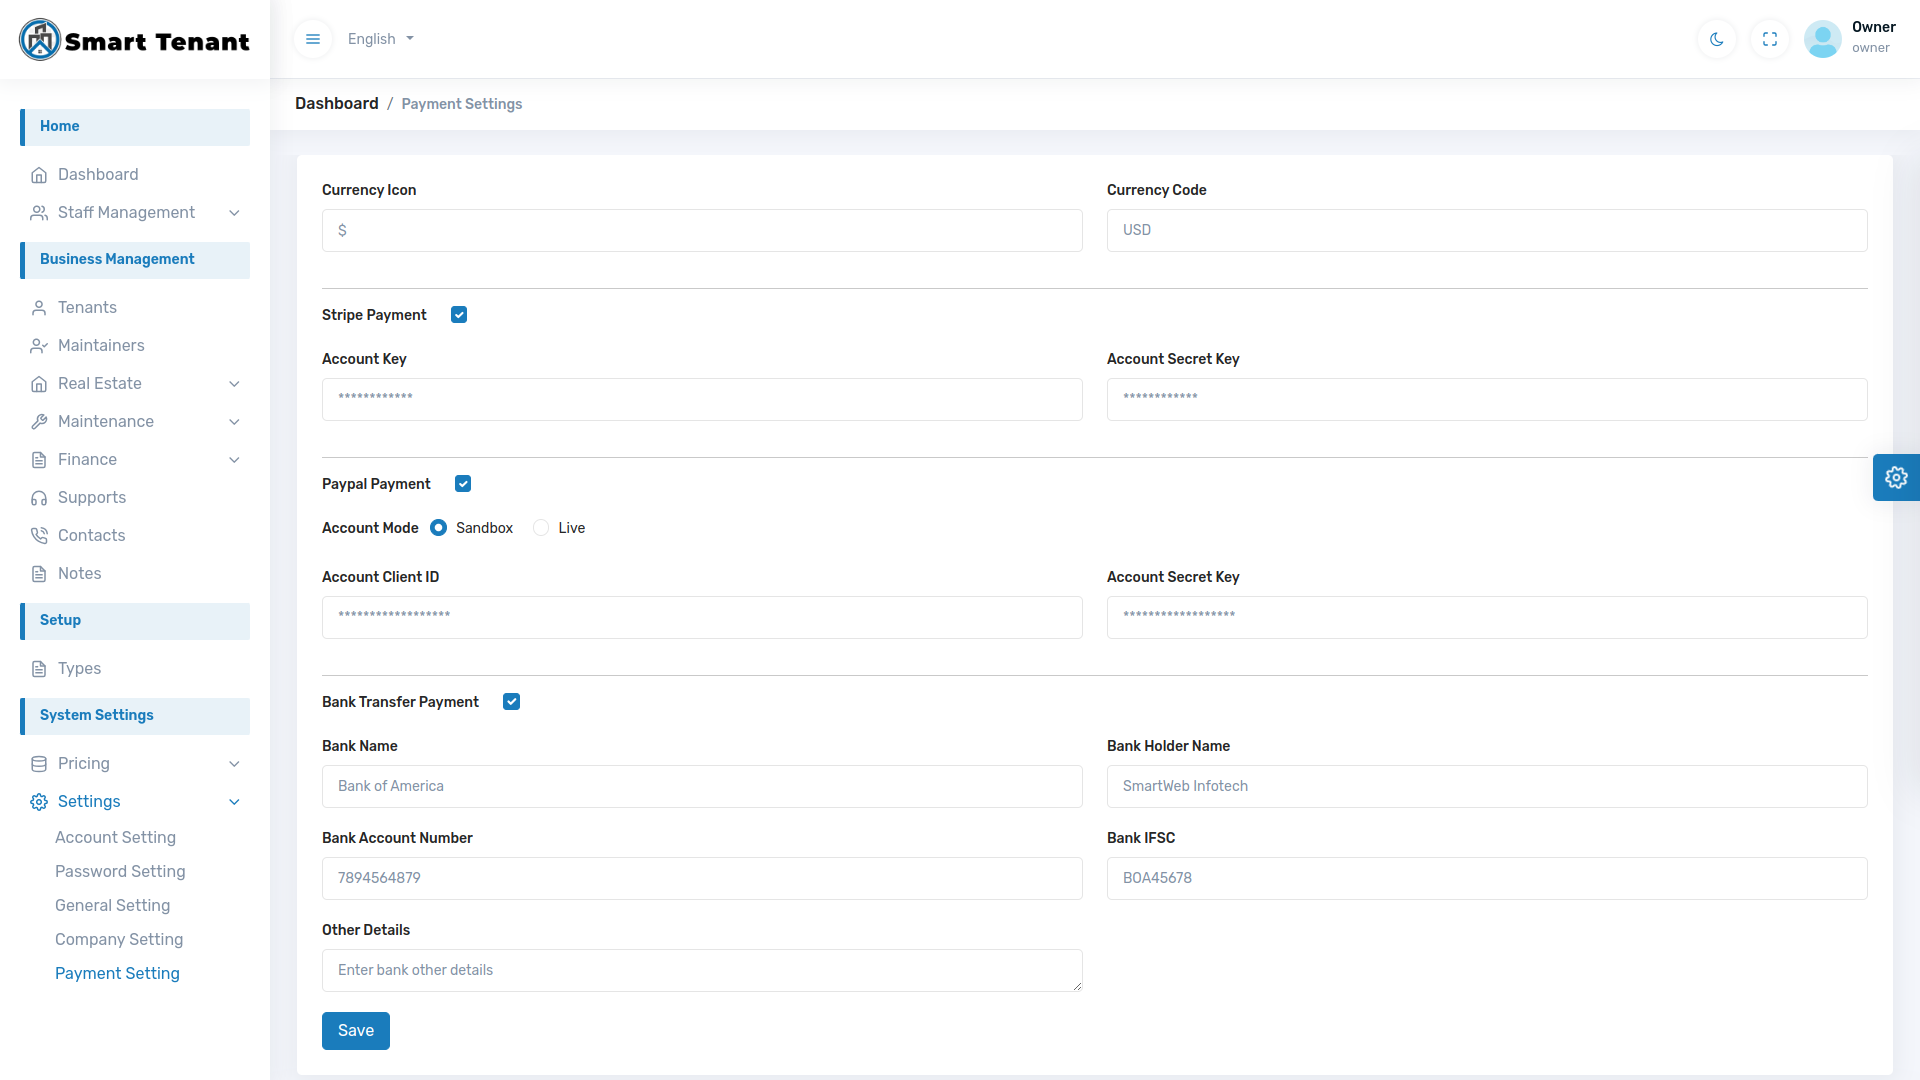Go to Account Setting submenu
Image resolution: width=1920 pixels, height=1080 pixels.
(x=115, y=838)
